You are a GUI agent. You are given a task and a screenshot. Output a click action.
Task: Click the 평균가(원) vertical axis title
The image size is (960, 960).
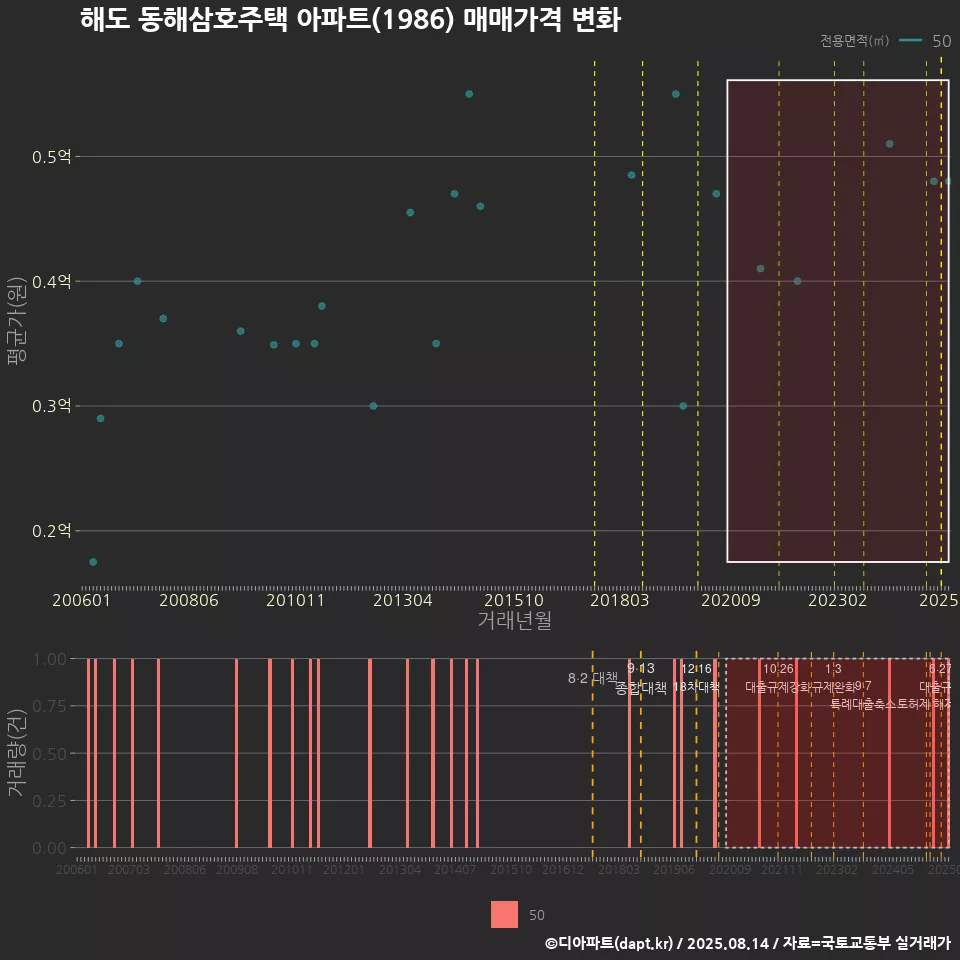[x=17, y=320]
